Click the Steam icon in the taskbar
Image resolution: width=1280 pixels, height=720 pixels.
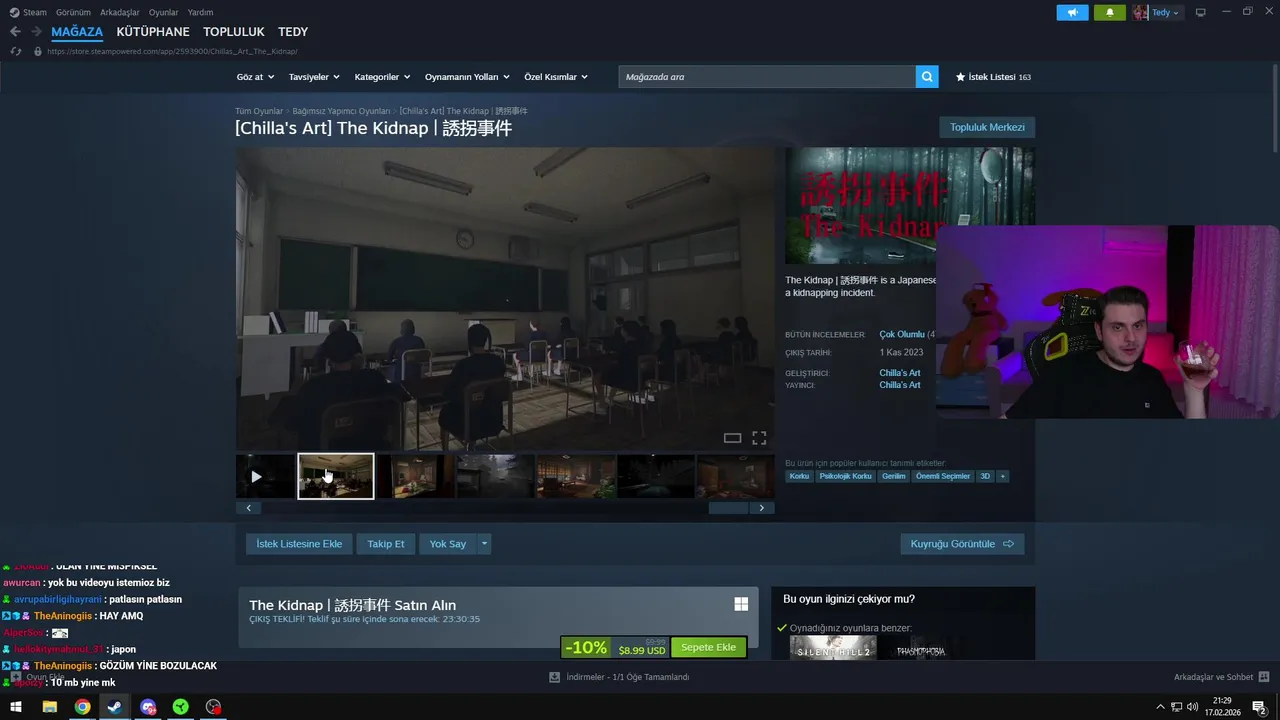(x=115, y=707)
